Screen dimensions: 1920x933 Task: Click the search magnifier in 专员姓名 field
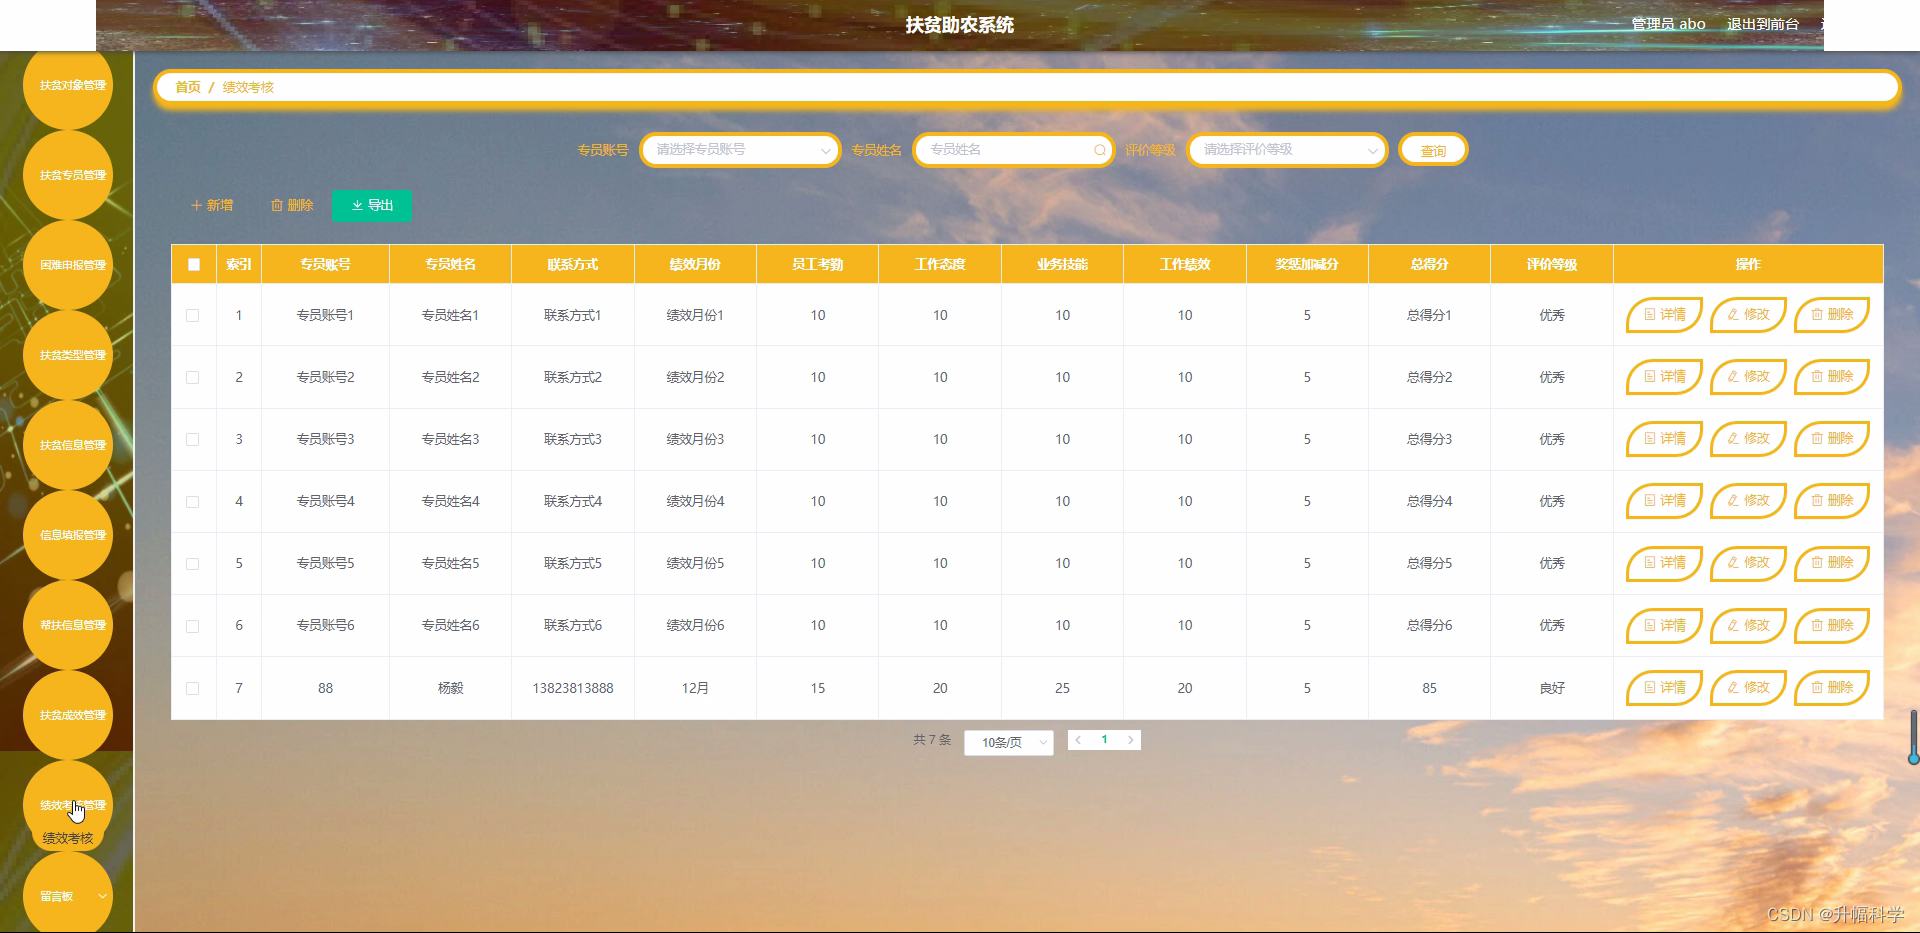pyautogui.click(x=1098, y=150)
